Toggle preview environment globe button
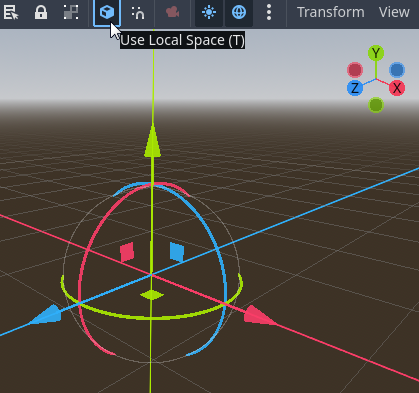The image size is (419, 393). 239,13
